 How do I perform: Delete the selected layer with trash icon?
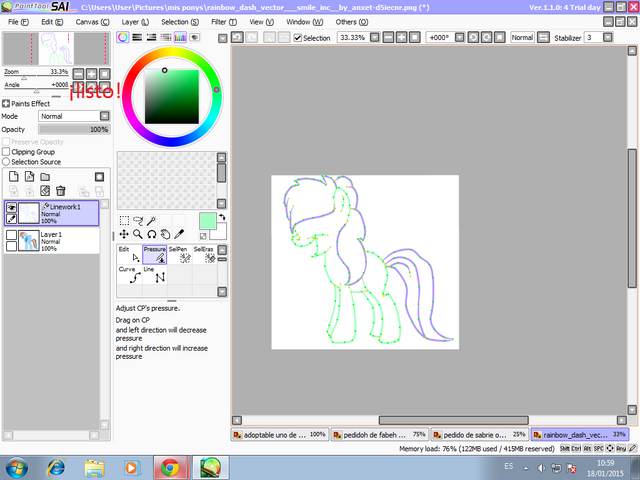point(60,191)
